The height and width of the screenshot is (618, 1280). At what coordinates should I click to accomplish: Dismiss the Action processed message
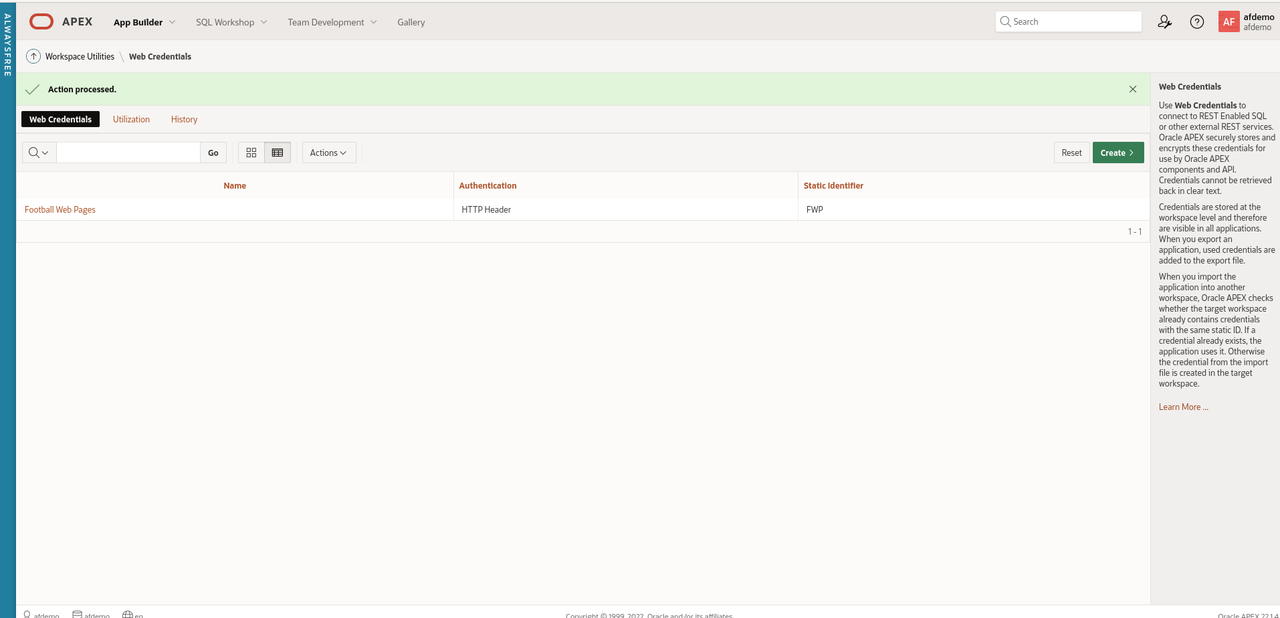[1133, 88]
